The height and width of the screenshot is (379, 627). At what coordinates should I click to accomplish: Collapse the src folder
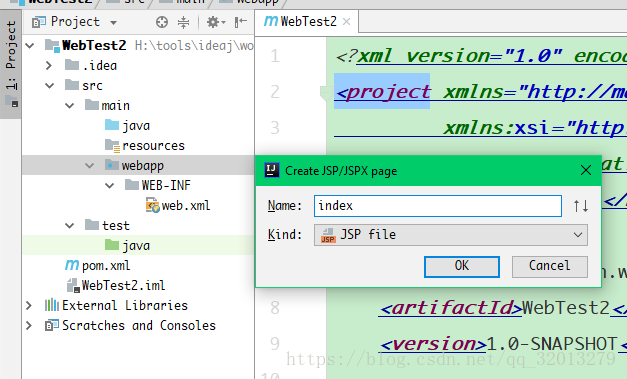click(x=50, y=86)
